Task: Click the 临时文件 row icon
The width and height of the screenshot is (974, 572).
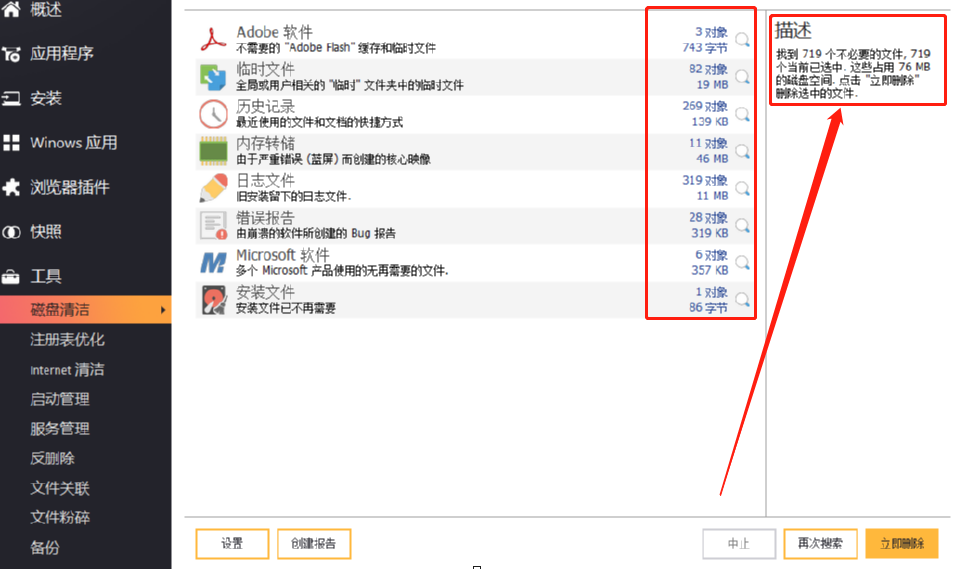Action: click(x=213, y=77)
